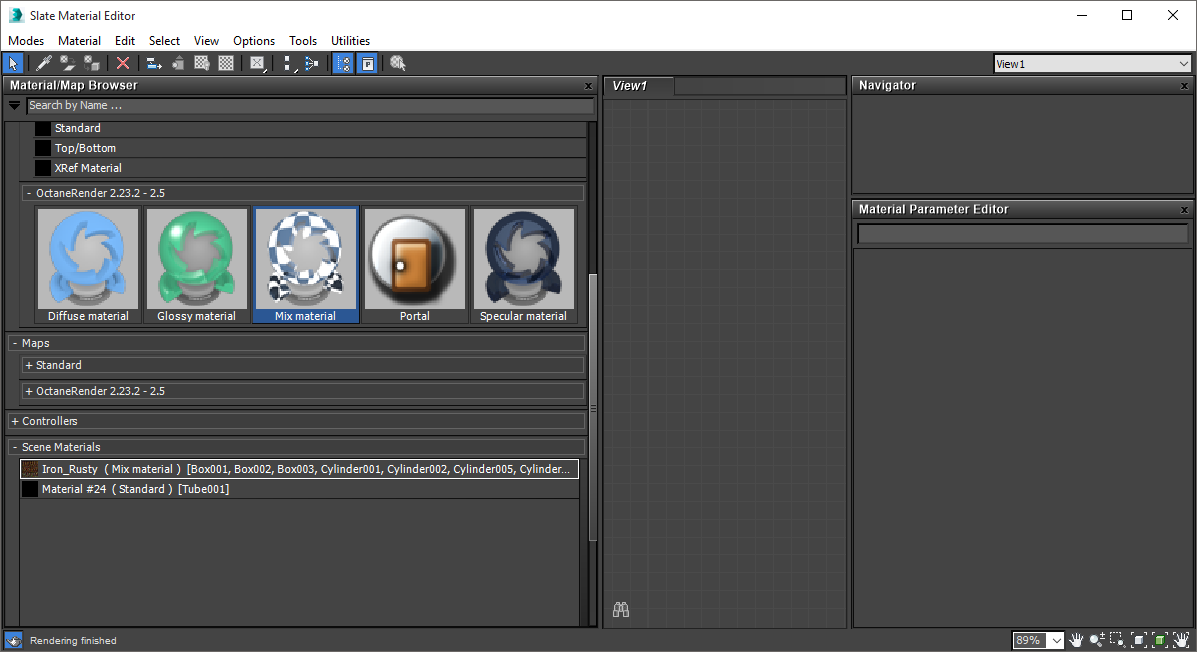Open the 89% zoom dropdown

[x=1056, y=641]
